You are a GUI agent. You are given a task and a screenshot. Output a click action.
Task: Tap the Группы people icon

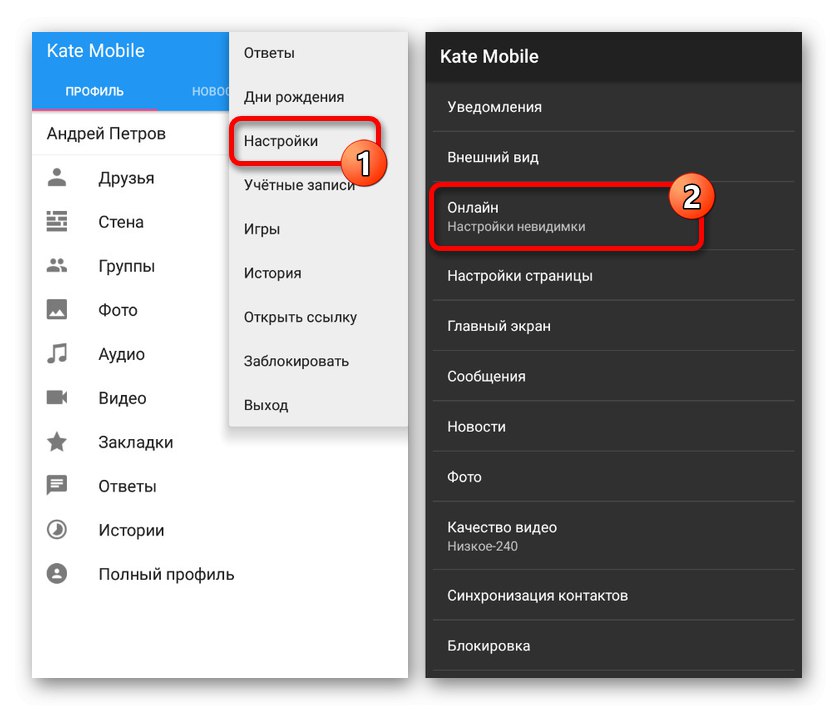(x=57, y=266)
